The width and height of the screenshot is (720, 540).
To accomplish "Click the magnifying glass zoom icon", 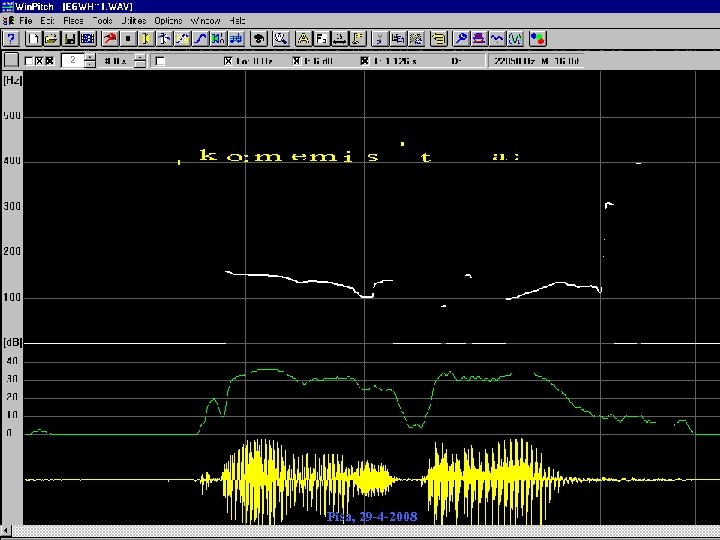I will (x=281, y=39).
